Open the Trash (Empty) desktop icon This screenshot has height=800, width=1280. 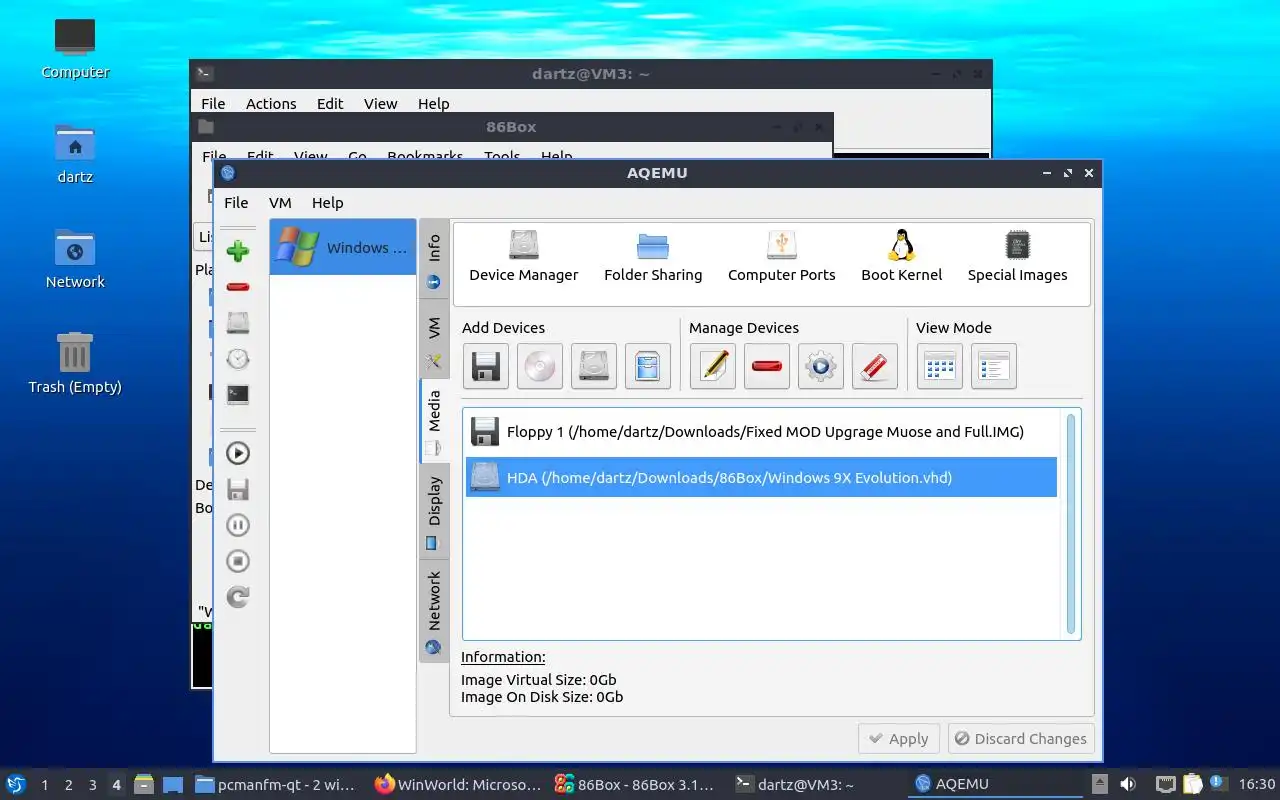tap(75, 363)
